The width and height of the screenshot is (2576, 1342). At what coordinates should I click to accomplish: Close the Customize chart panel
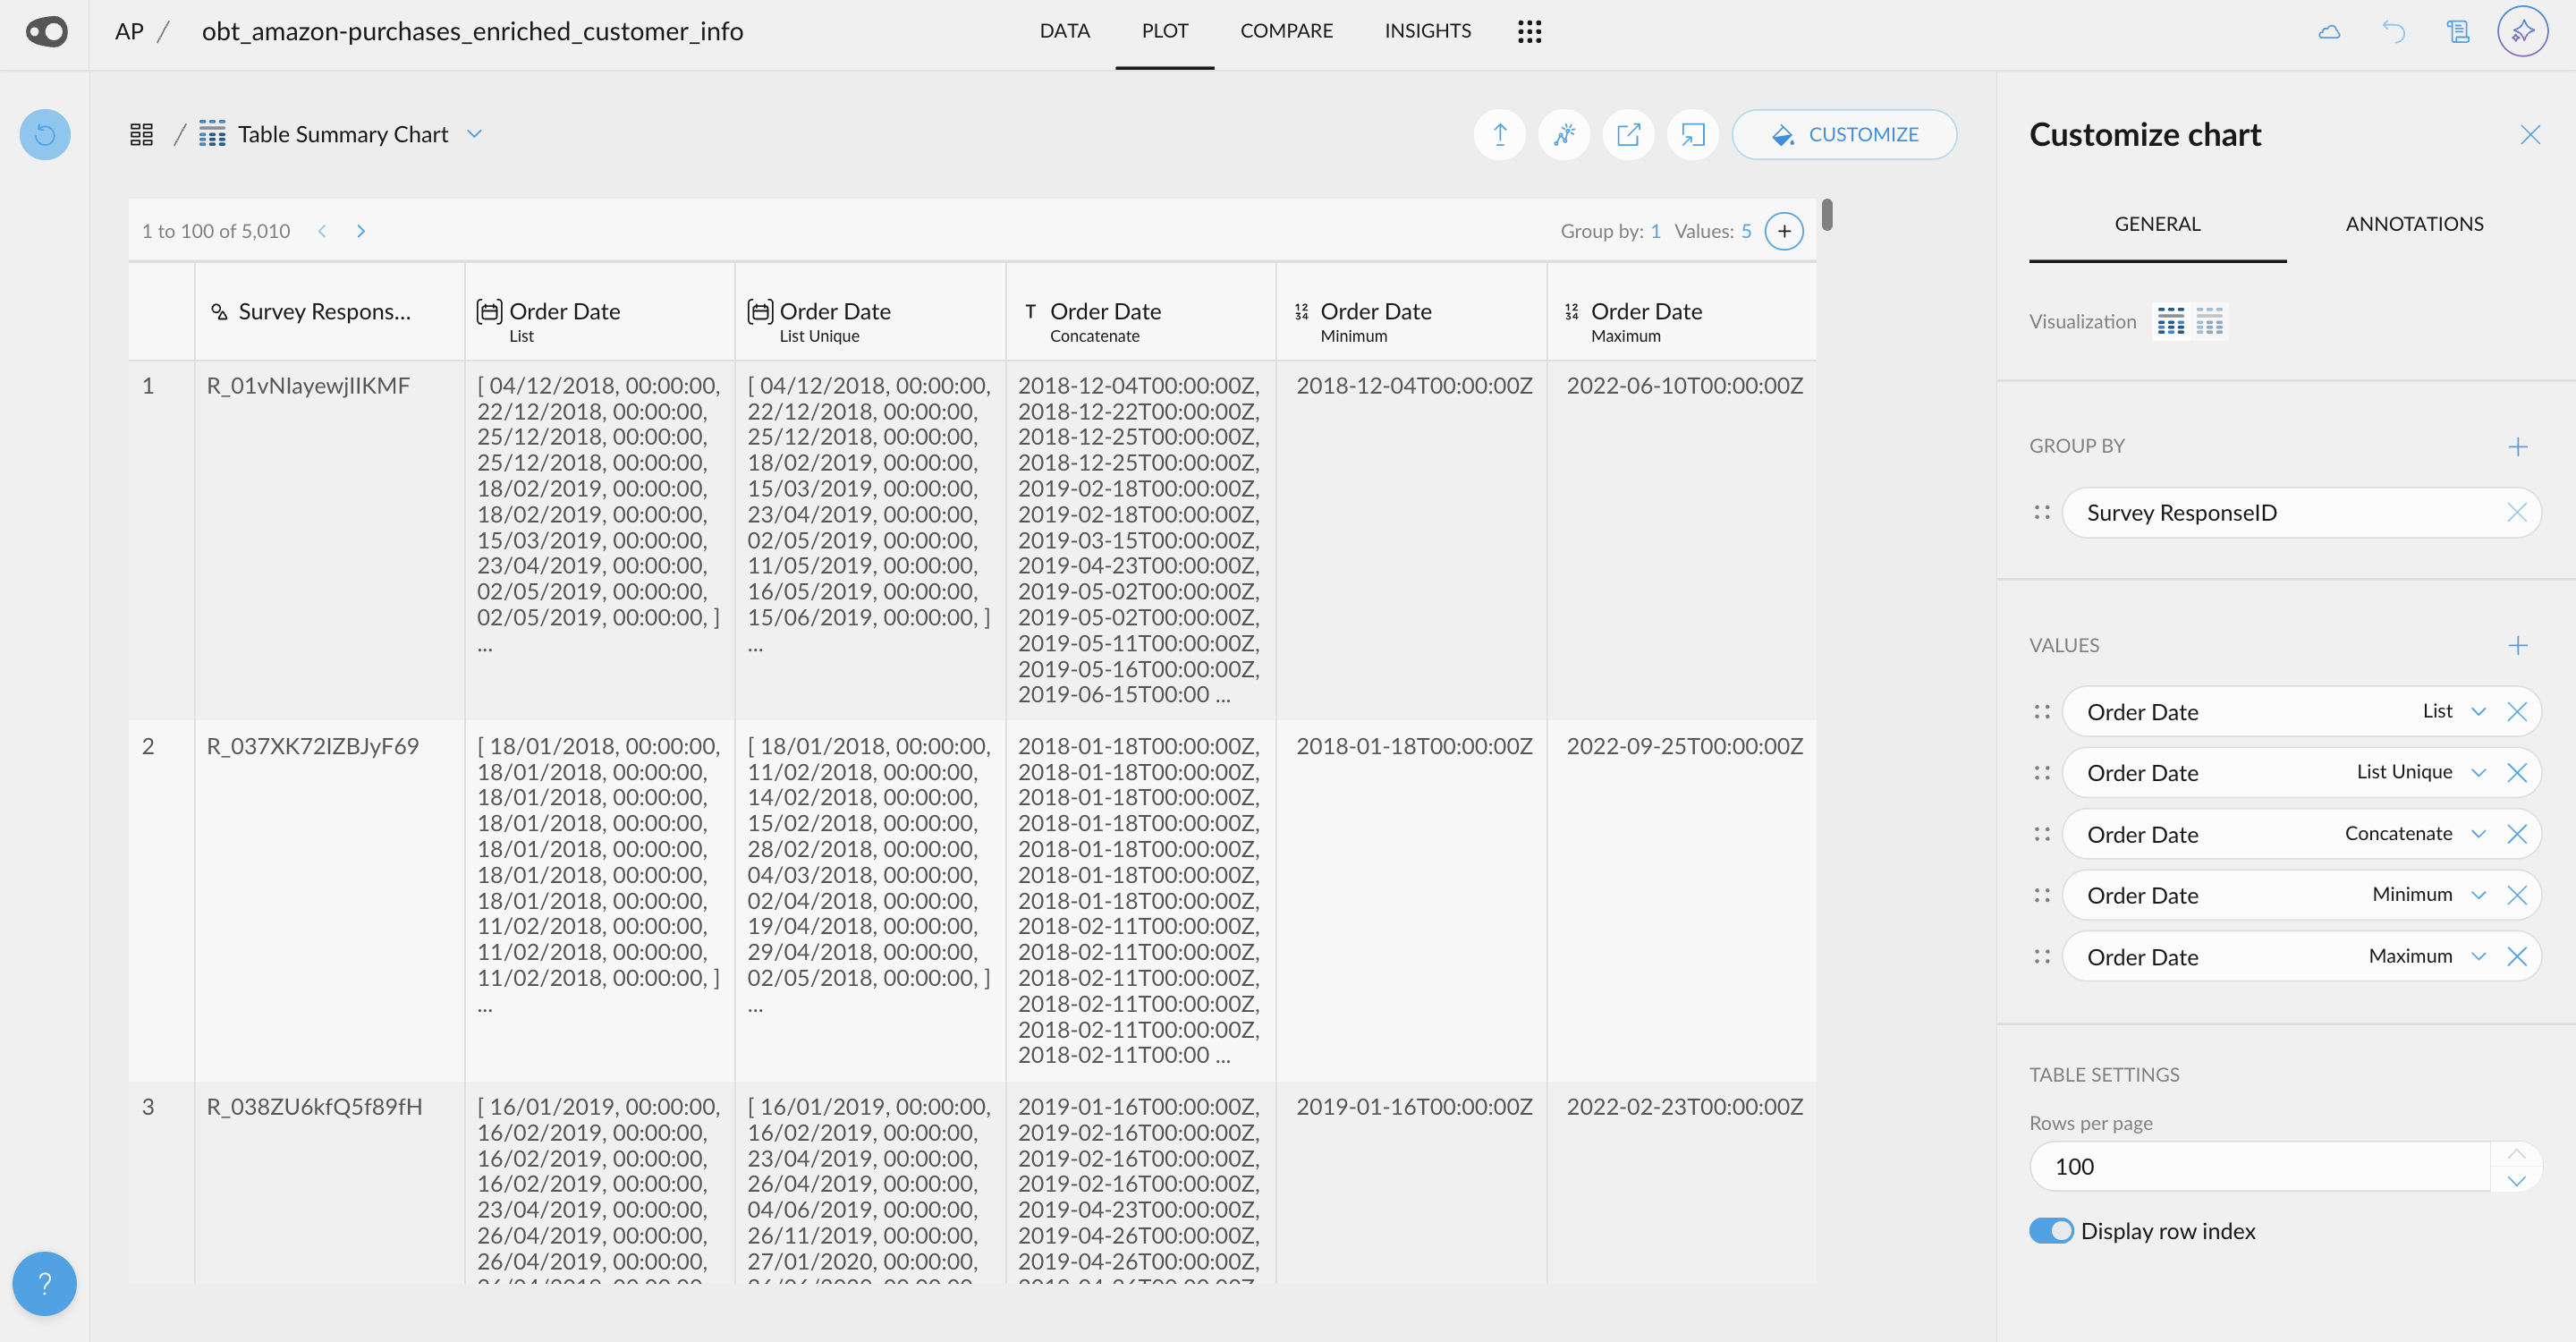pyautogui.click(x=2530, y=134)
